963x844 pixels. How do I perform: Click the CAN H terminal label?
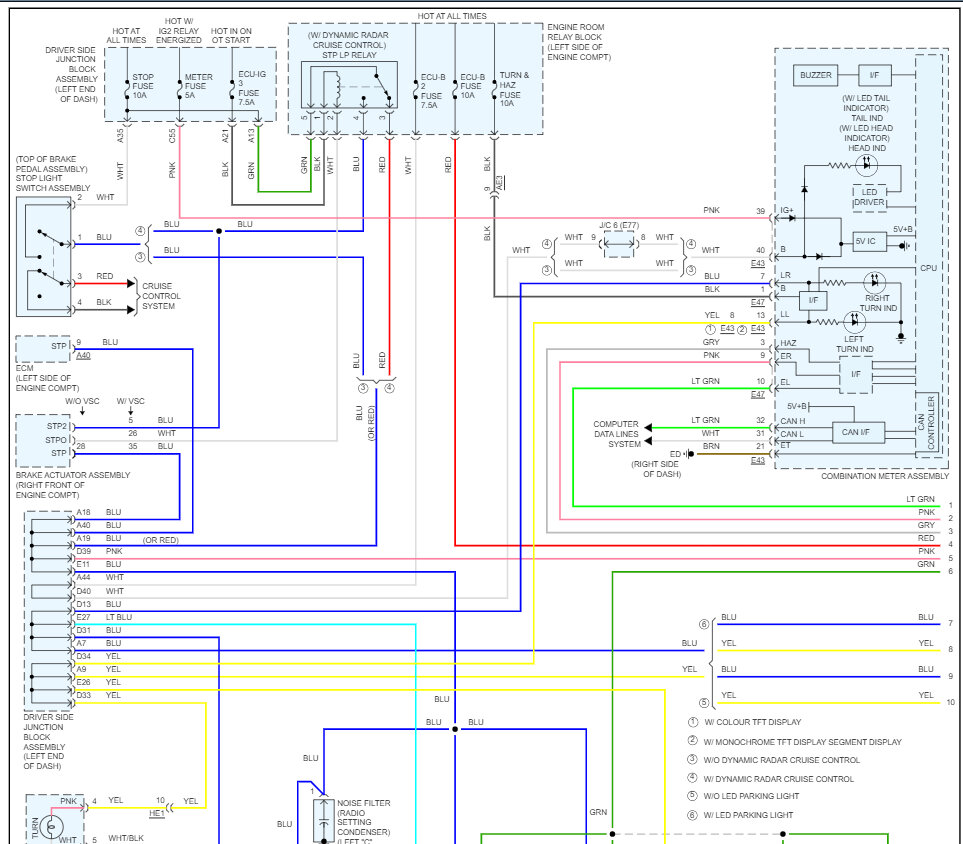[x=792, y=421]
